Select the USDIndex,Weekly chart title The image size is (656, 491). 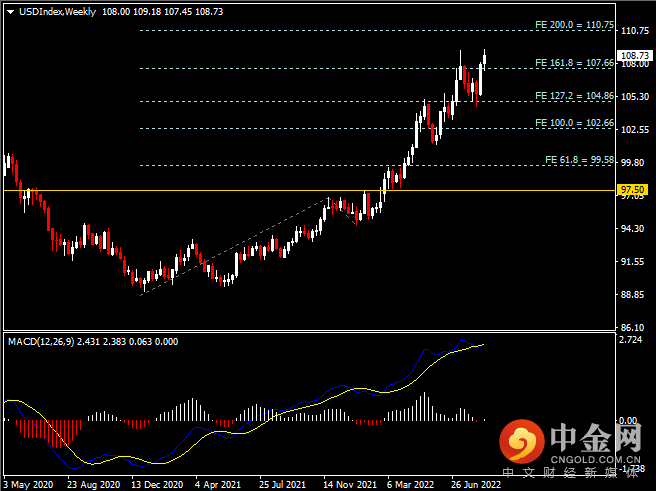(58, 12)
